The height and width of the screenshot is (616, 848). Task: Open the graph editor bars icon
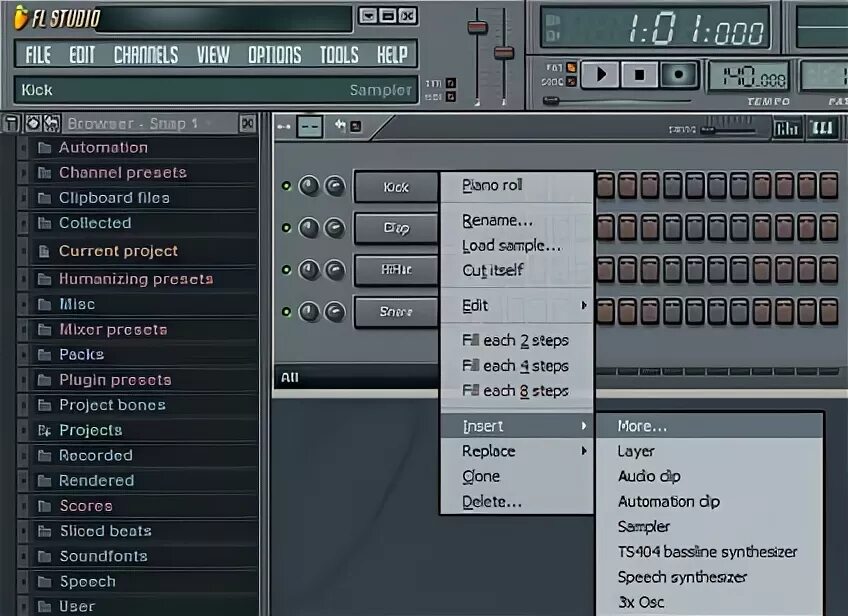786,128
